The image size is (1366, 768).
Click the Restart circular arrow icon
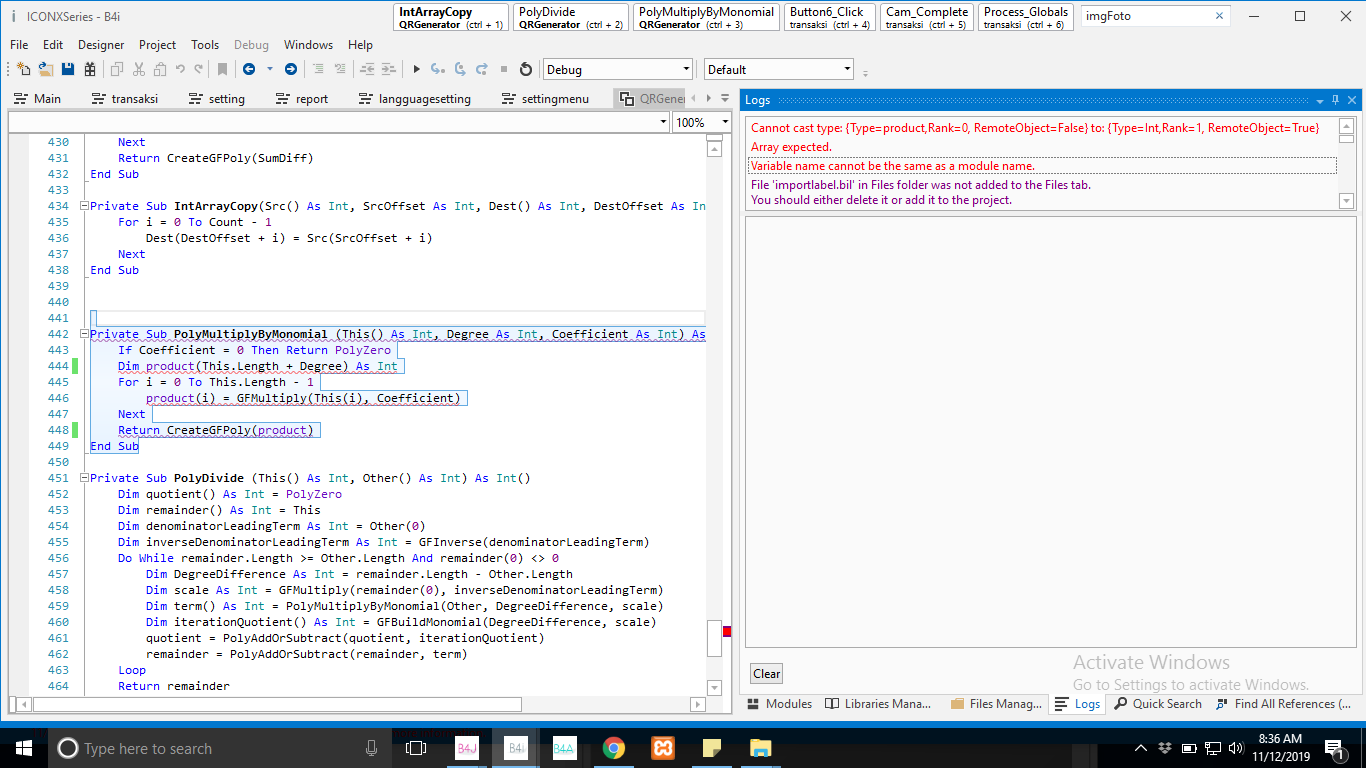526,69
